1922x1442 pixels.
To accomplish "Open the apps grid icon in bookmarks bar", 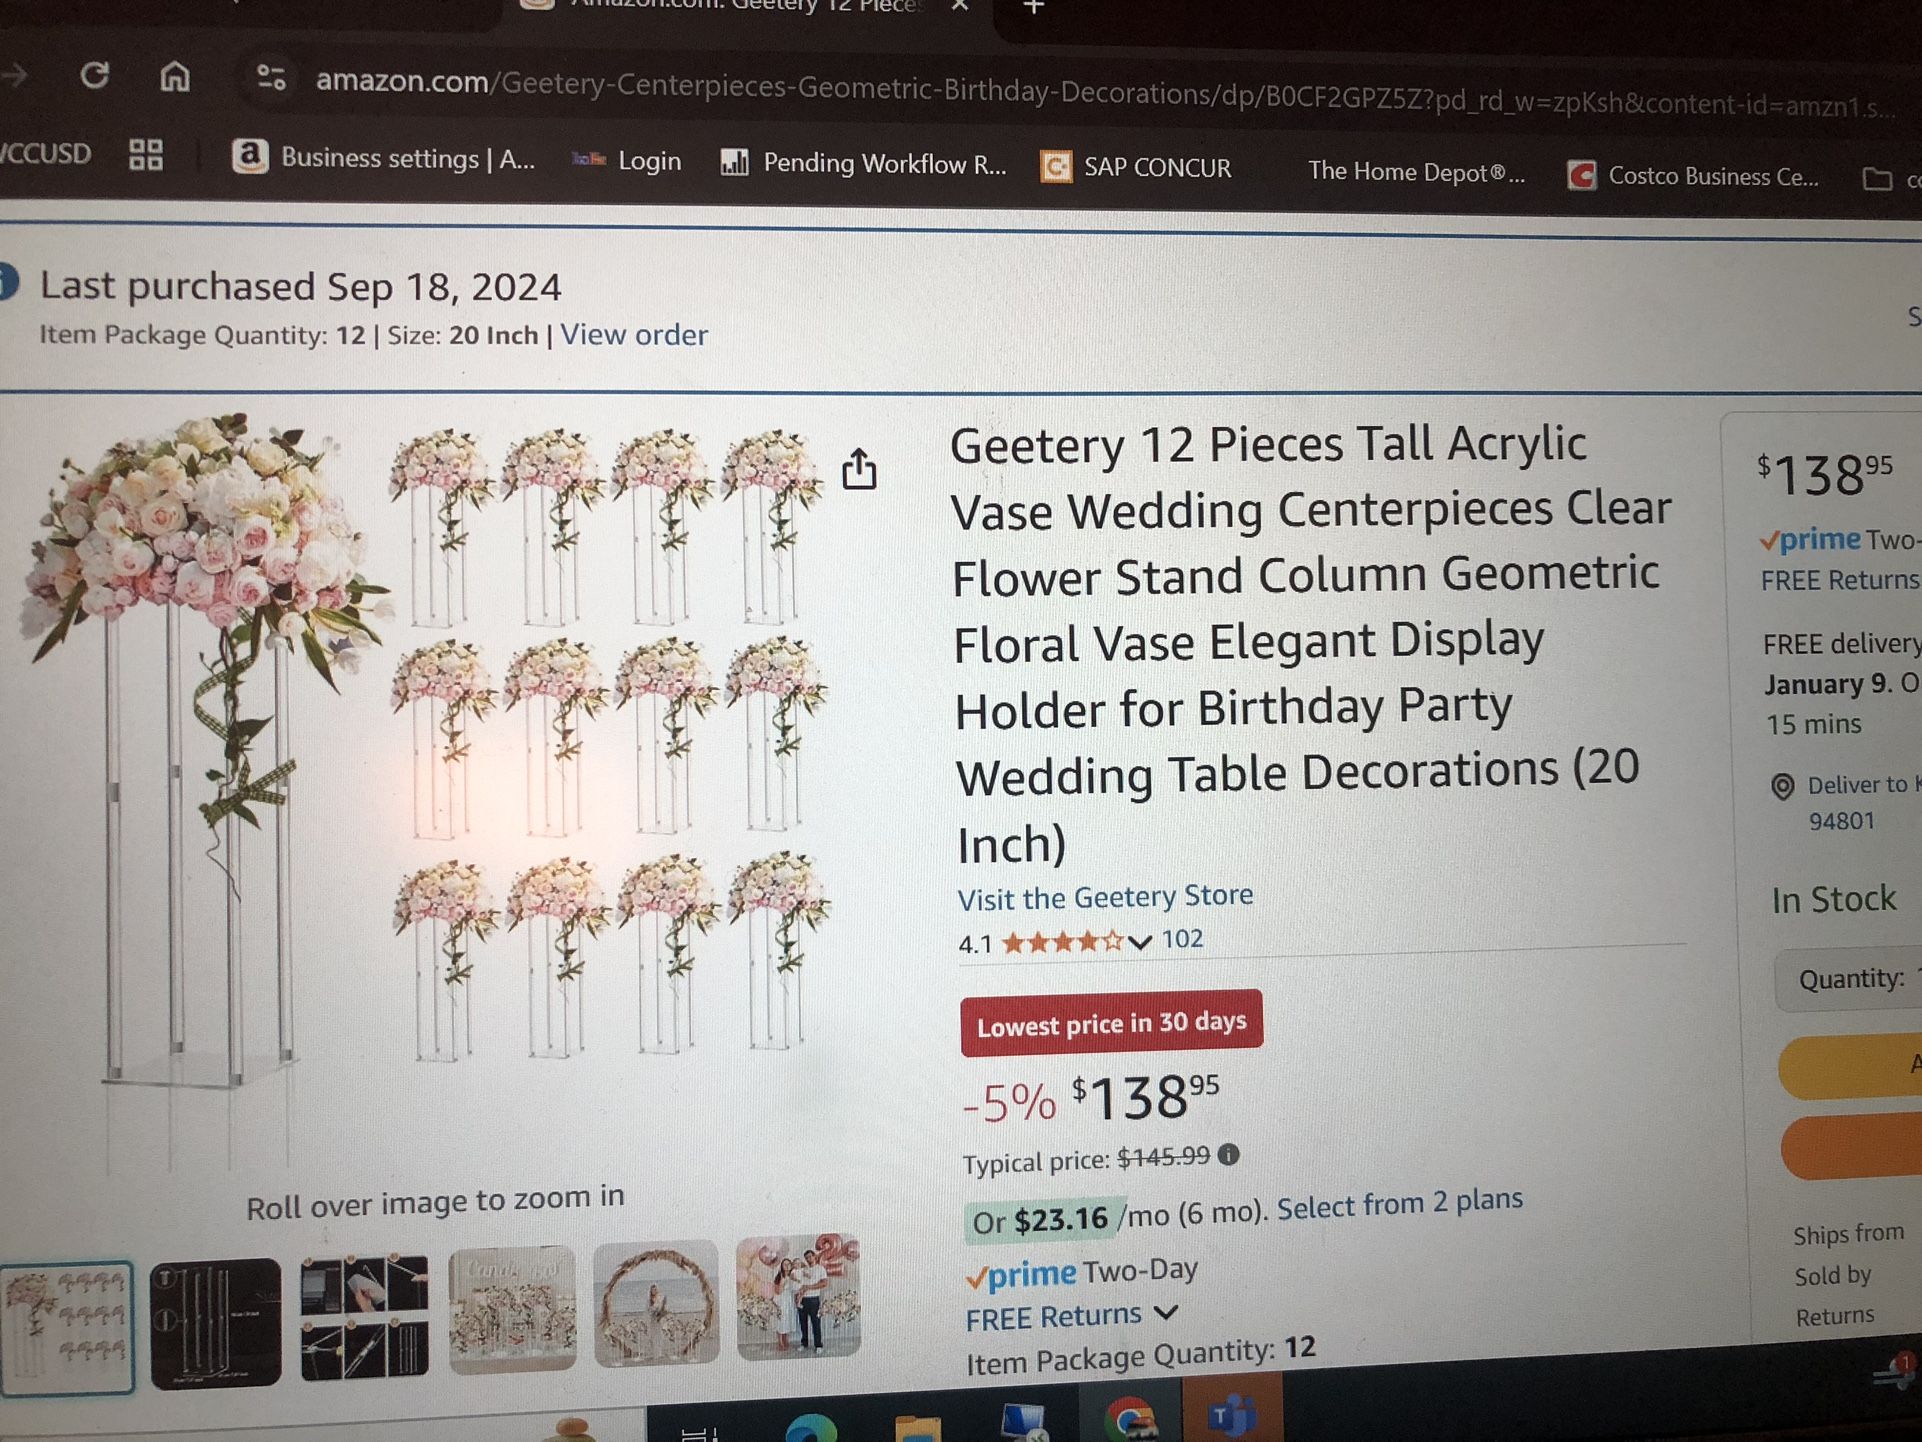I will click(146, 154).
